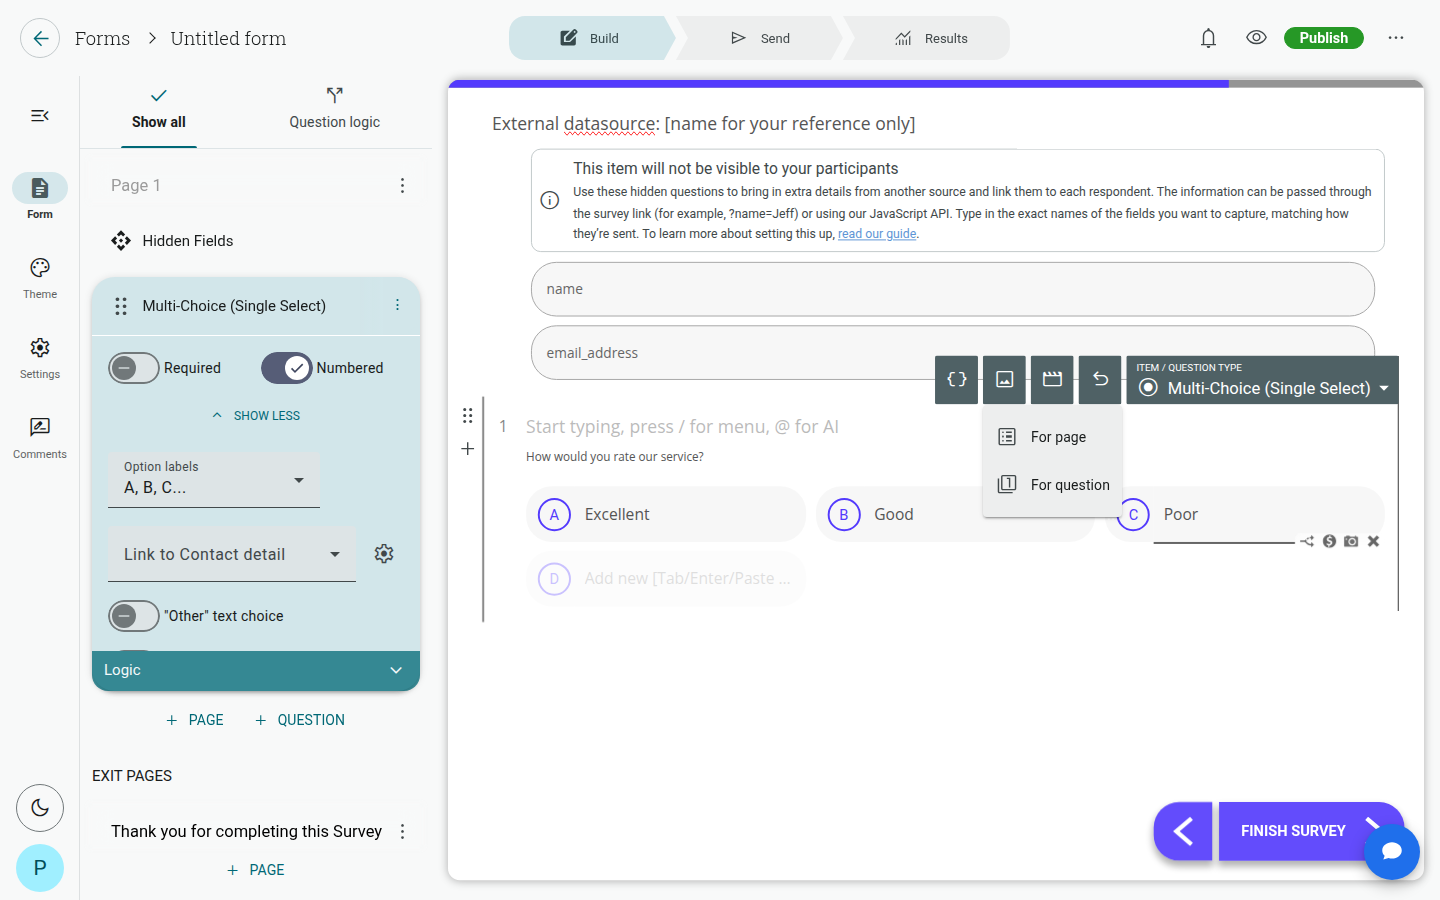Open the Settings gear in the sidebar
1440x900 pixels.
click(40, 358)
